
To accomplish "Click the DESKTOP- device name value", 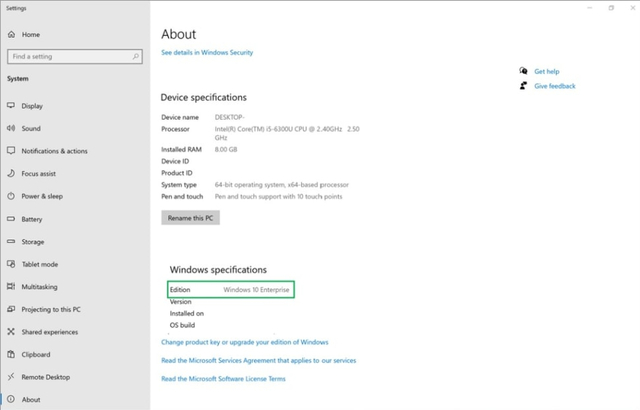I will [229, 117].
